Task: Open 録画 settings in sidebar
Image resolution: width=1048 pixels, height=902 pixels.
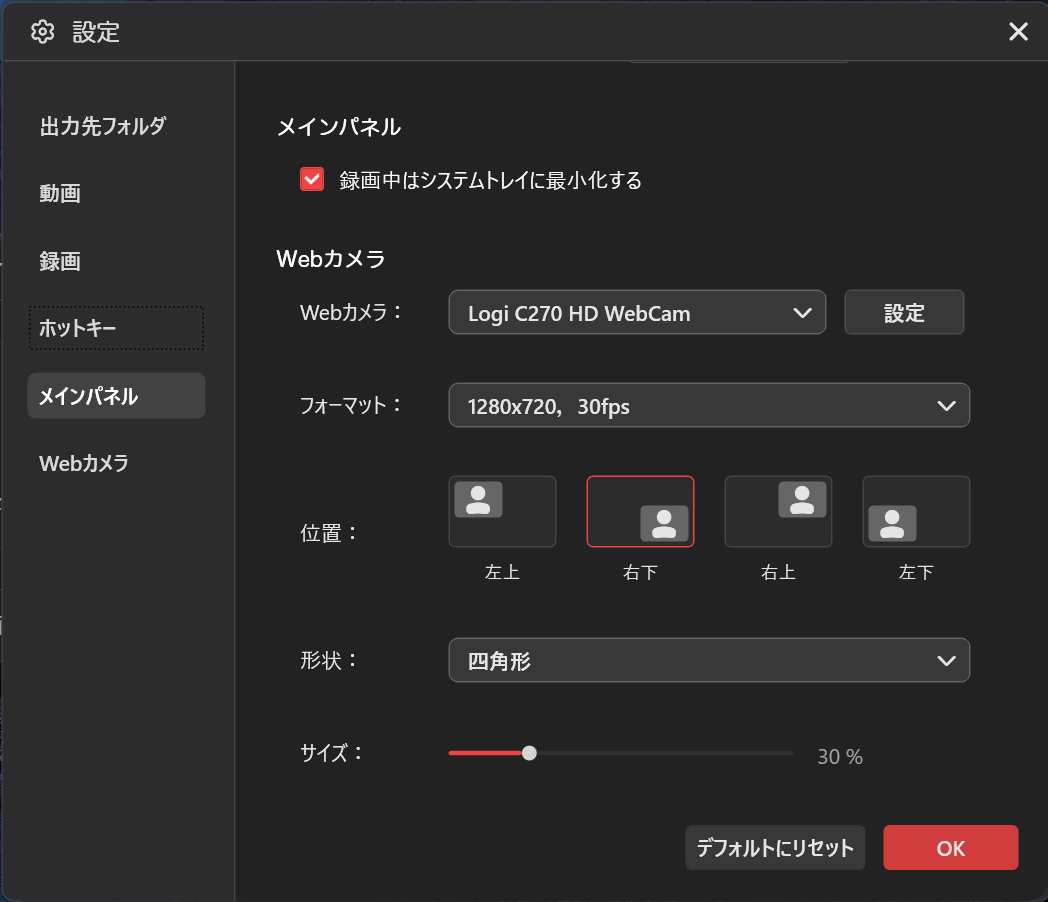Action: tap(60, 262)
